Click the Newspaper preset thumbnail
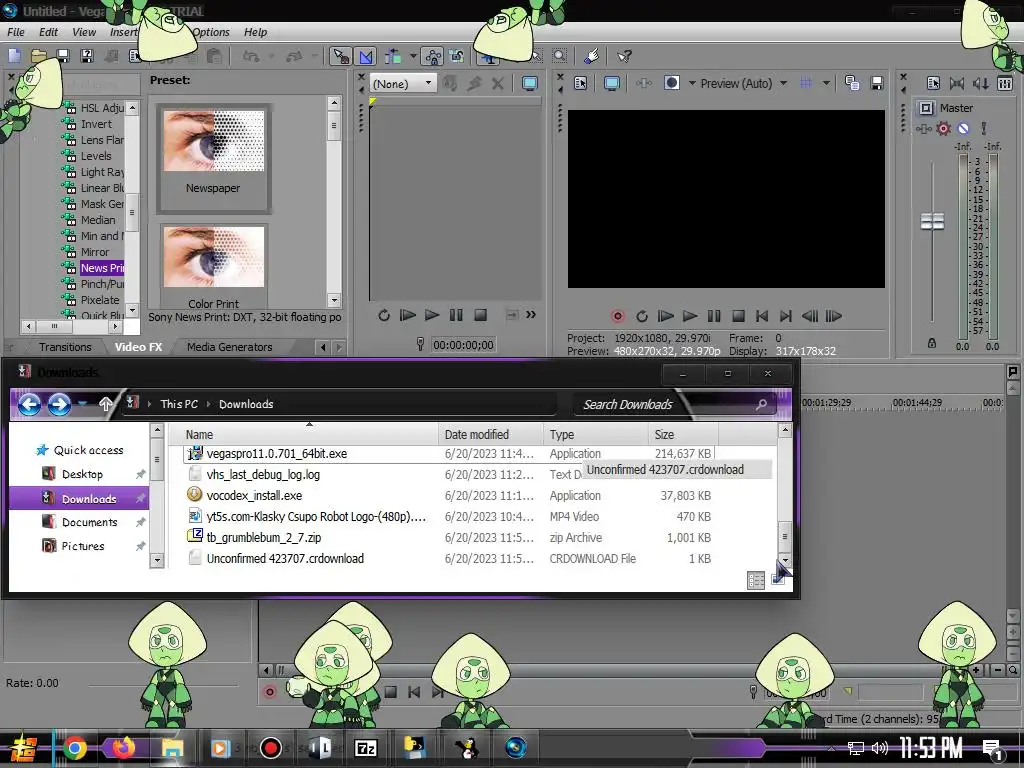1024x768 pixels. tap(214, 141)
